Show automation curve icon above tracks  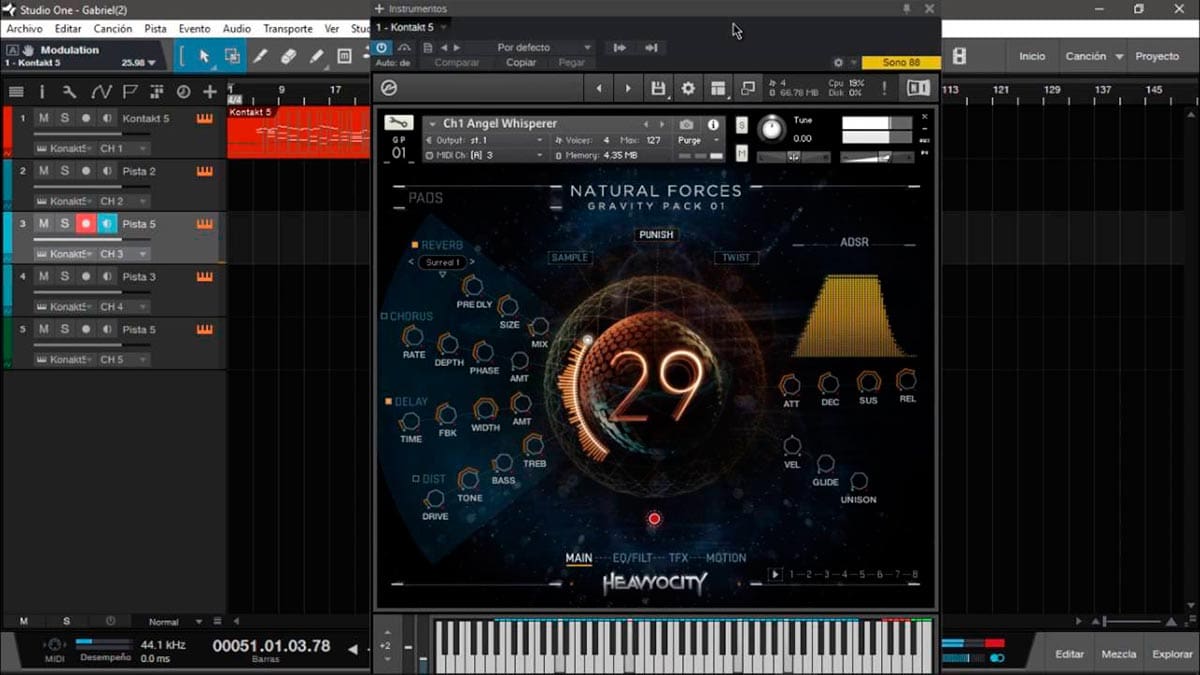101,92
